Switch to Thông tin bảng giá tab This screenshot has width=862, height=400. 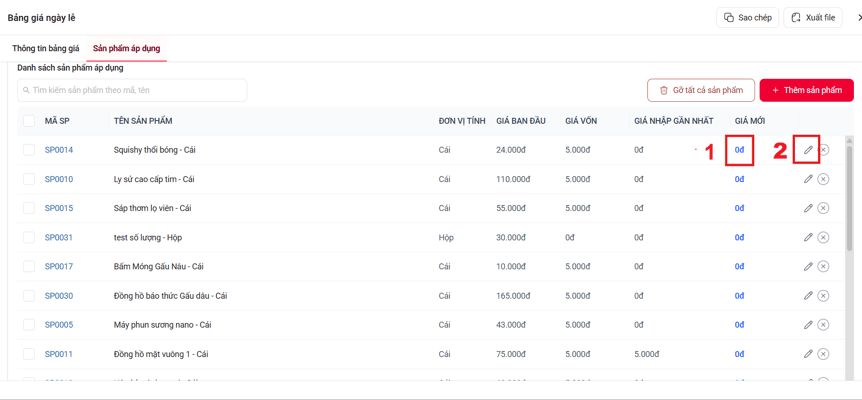pos(46,48)
